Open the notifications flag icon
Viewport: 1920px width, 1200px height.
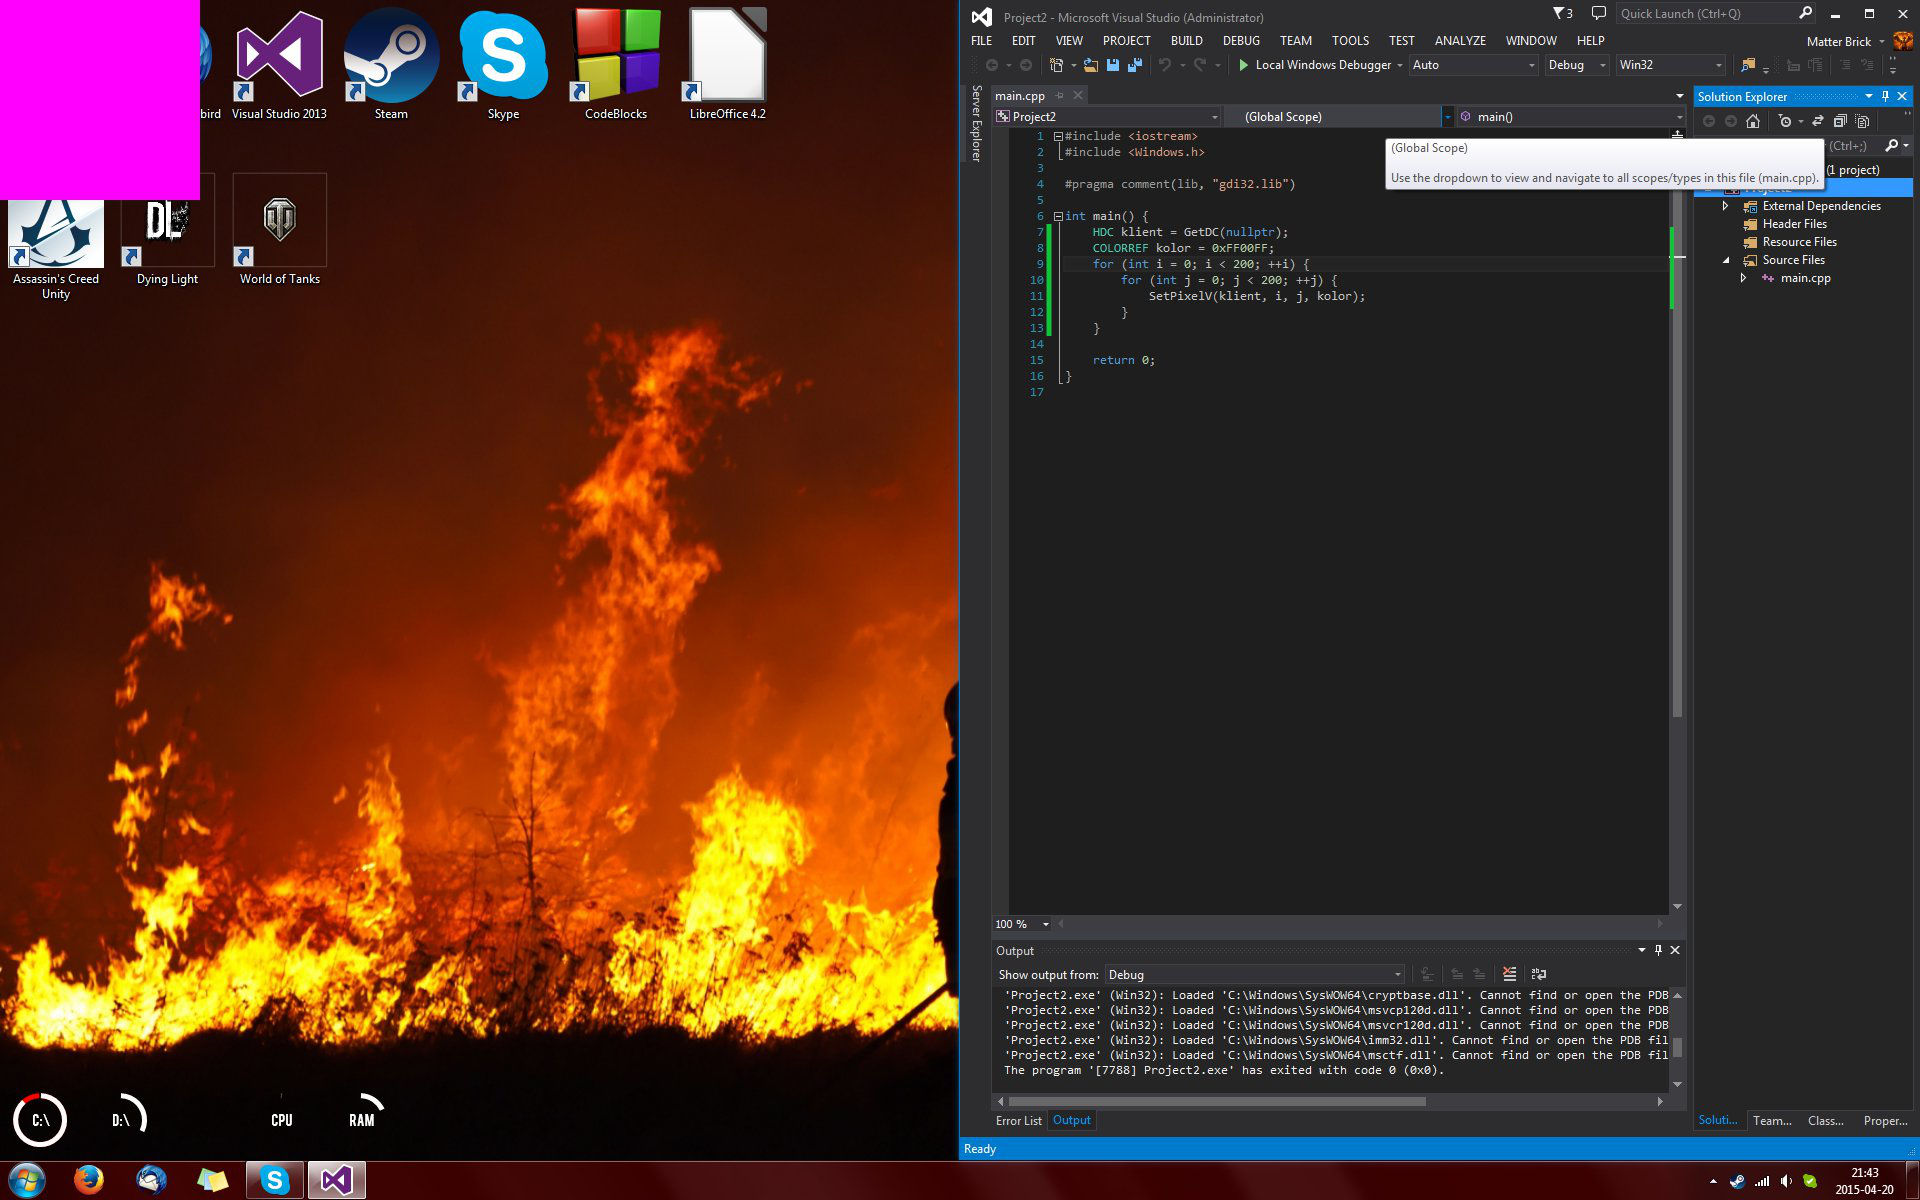pos(1562,14)
